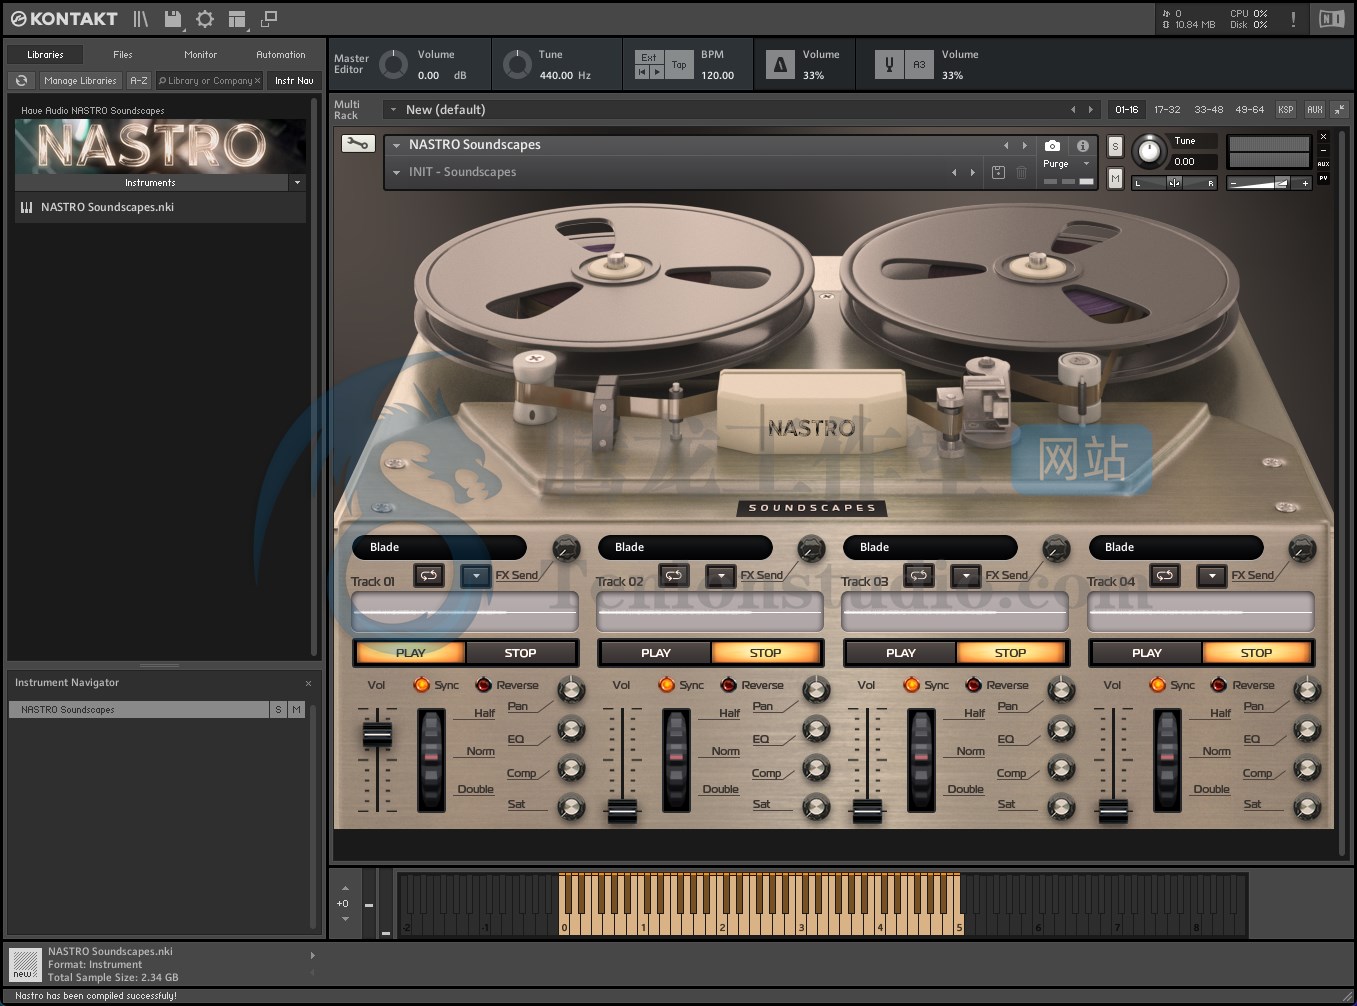
Task: Open the Track 04 sample dropdown arrow
Action: [x=1212, y=576]
